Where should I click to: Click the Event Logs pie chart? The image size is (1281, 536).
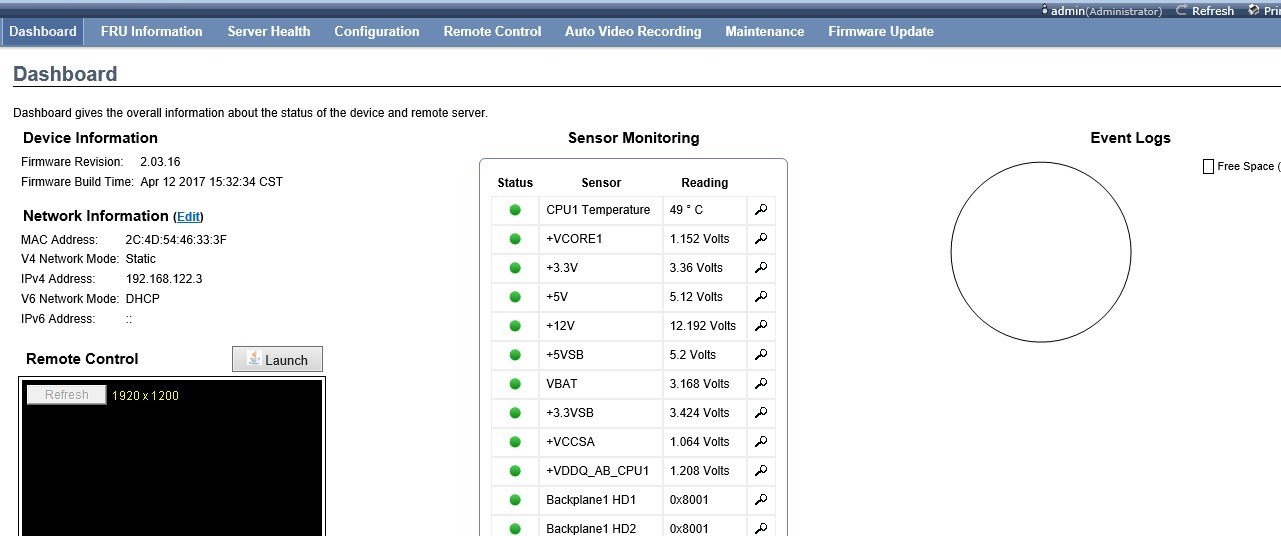tap(1041, 253)
